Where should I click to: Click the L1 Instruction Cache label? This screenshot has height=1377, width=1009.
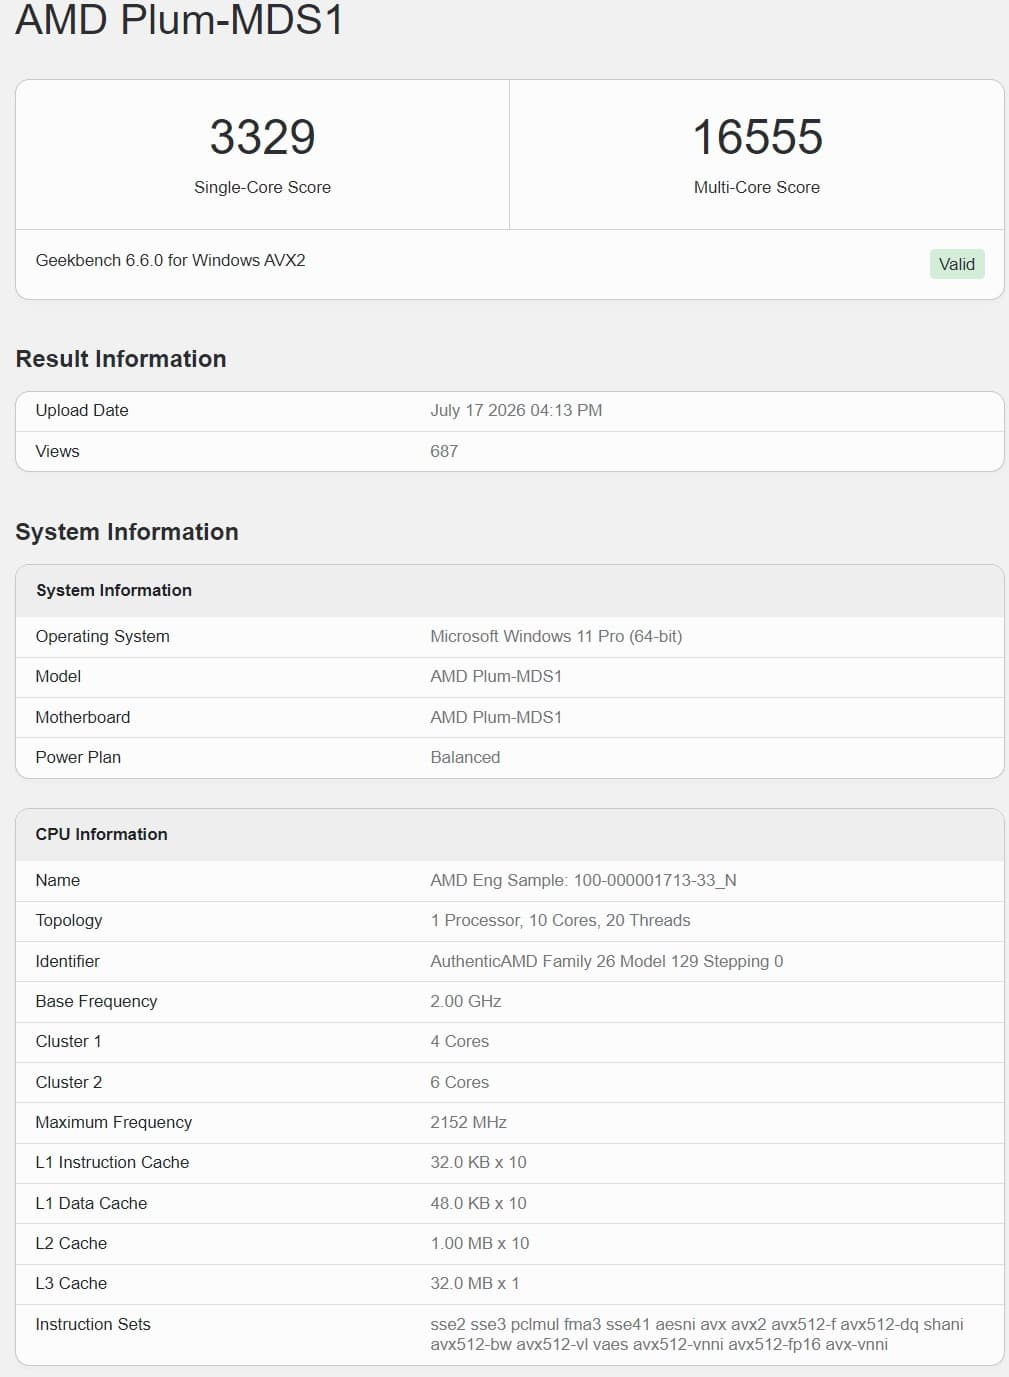point(113,1162)
